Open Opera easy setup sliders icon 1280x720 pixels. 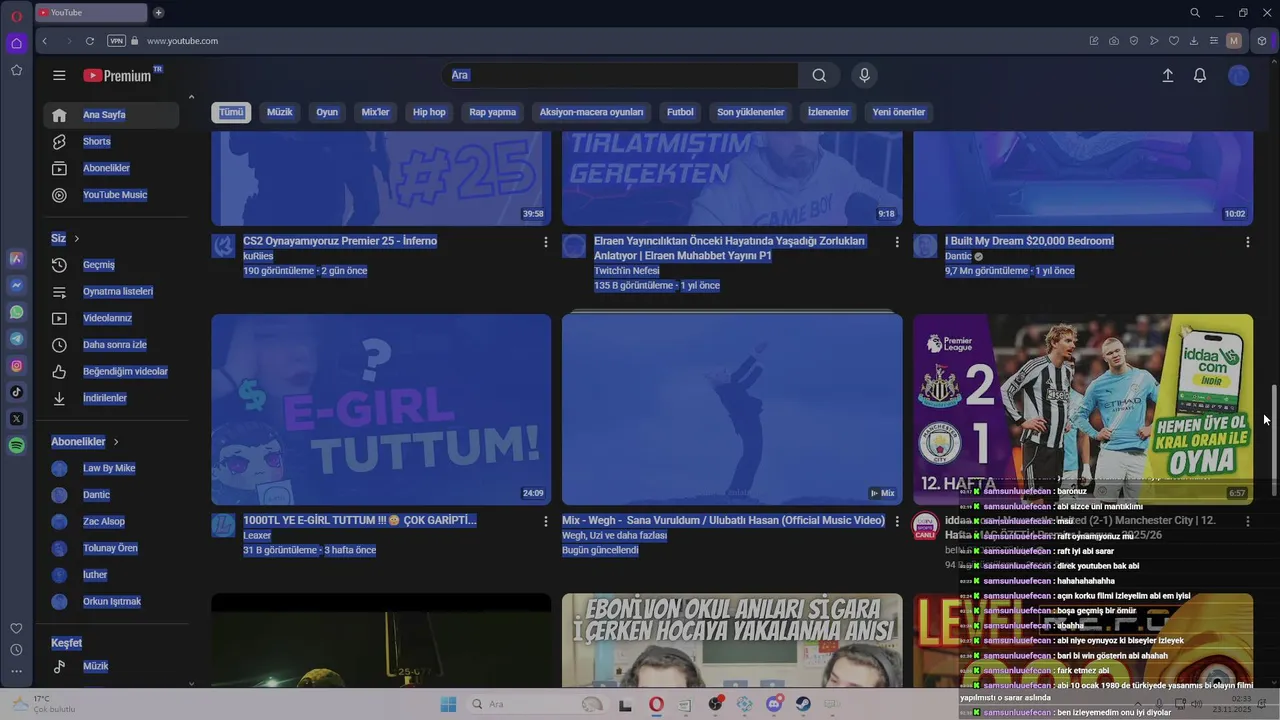point(1213,41)
